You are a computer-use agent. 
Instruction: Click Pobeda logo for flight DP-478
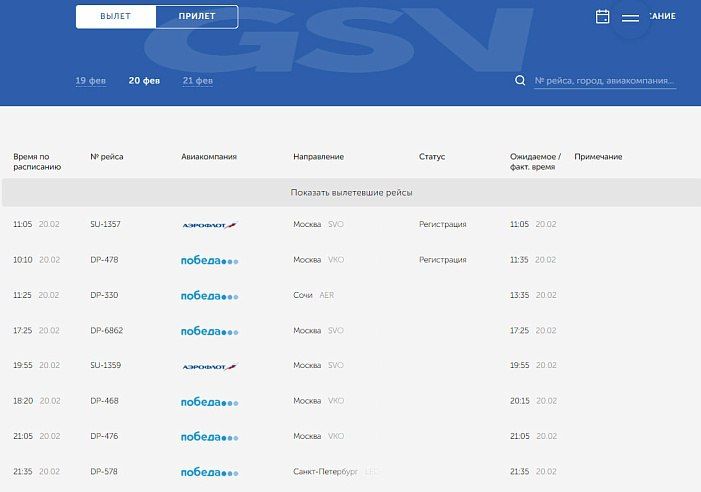point(209,260)
